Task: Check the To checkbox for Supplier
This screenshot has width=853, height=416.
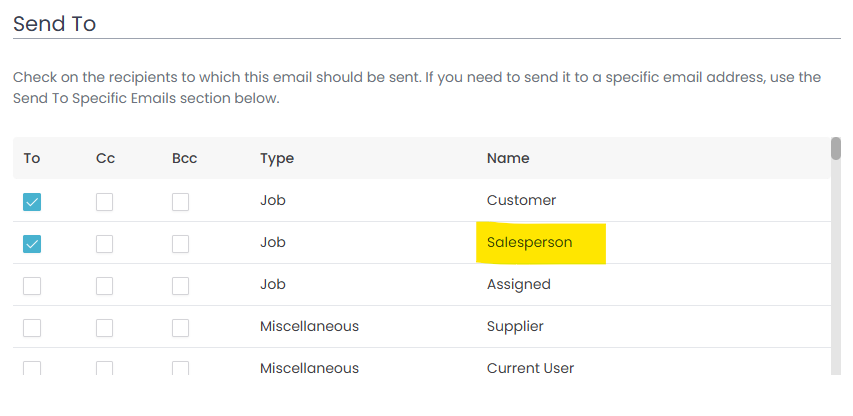Action: 32,328
